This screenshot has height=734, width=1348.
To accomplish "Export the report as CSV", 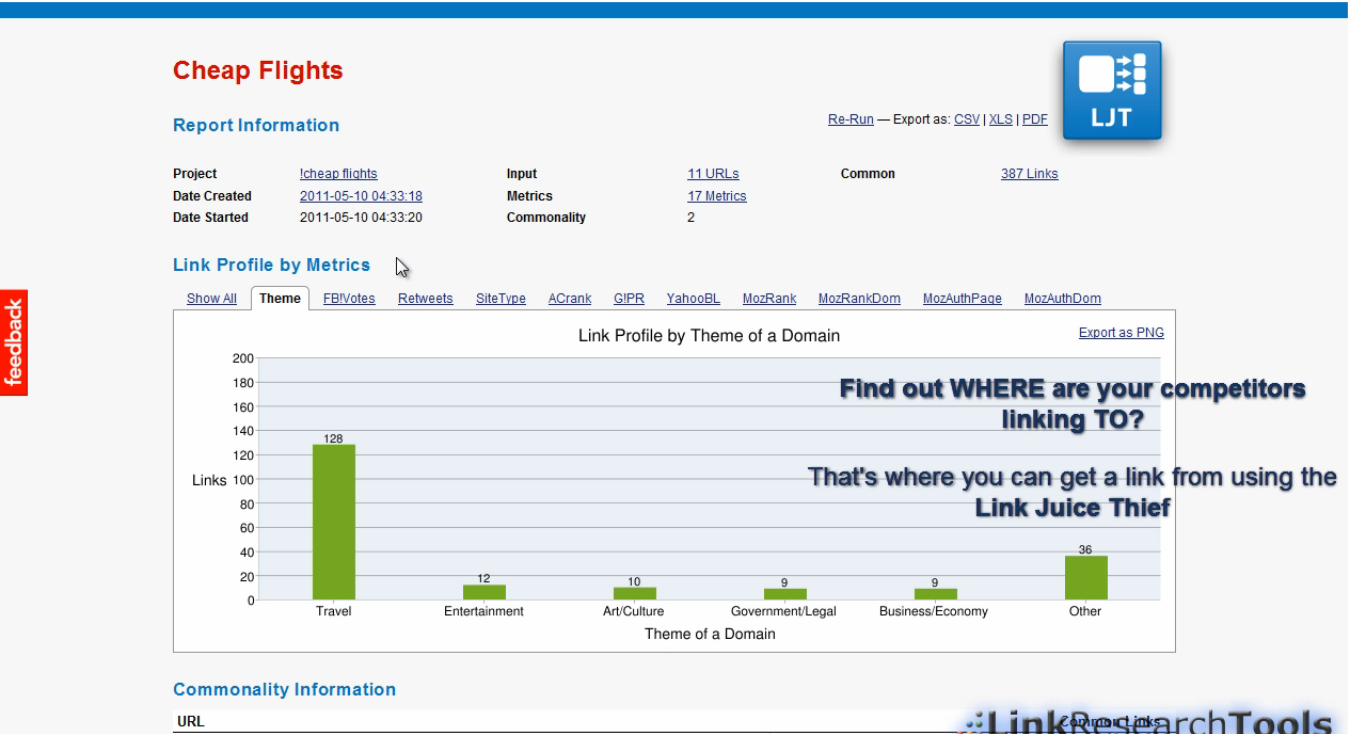I will [x=967, y=119].
